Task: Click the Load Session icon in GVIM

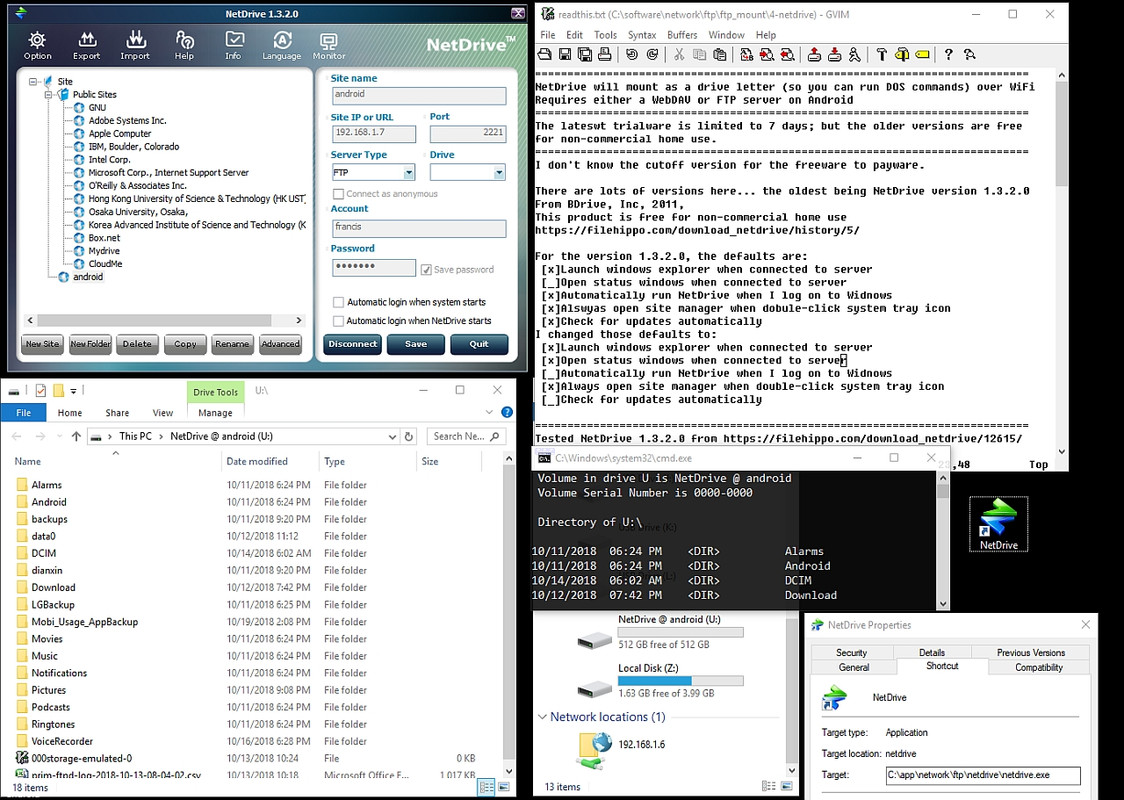Action: [x=814, y=54]
